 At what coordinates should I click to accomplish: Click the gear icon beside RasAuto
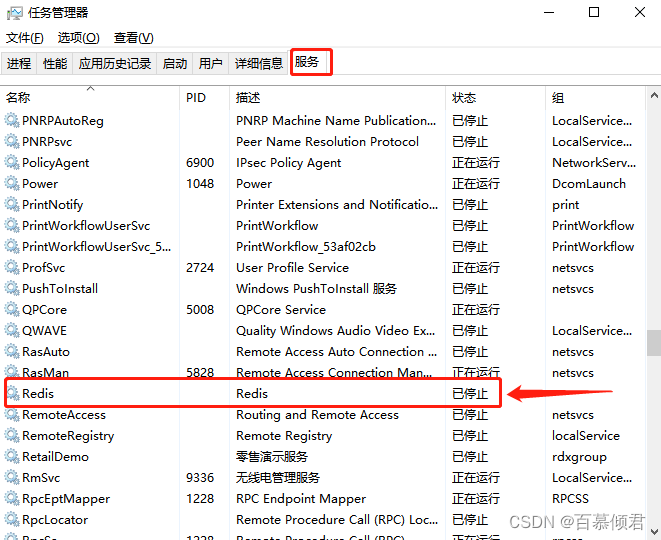click(12, 352)
